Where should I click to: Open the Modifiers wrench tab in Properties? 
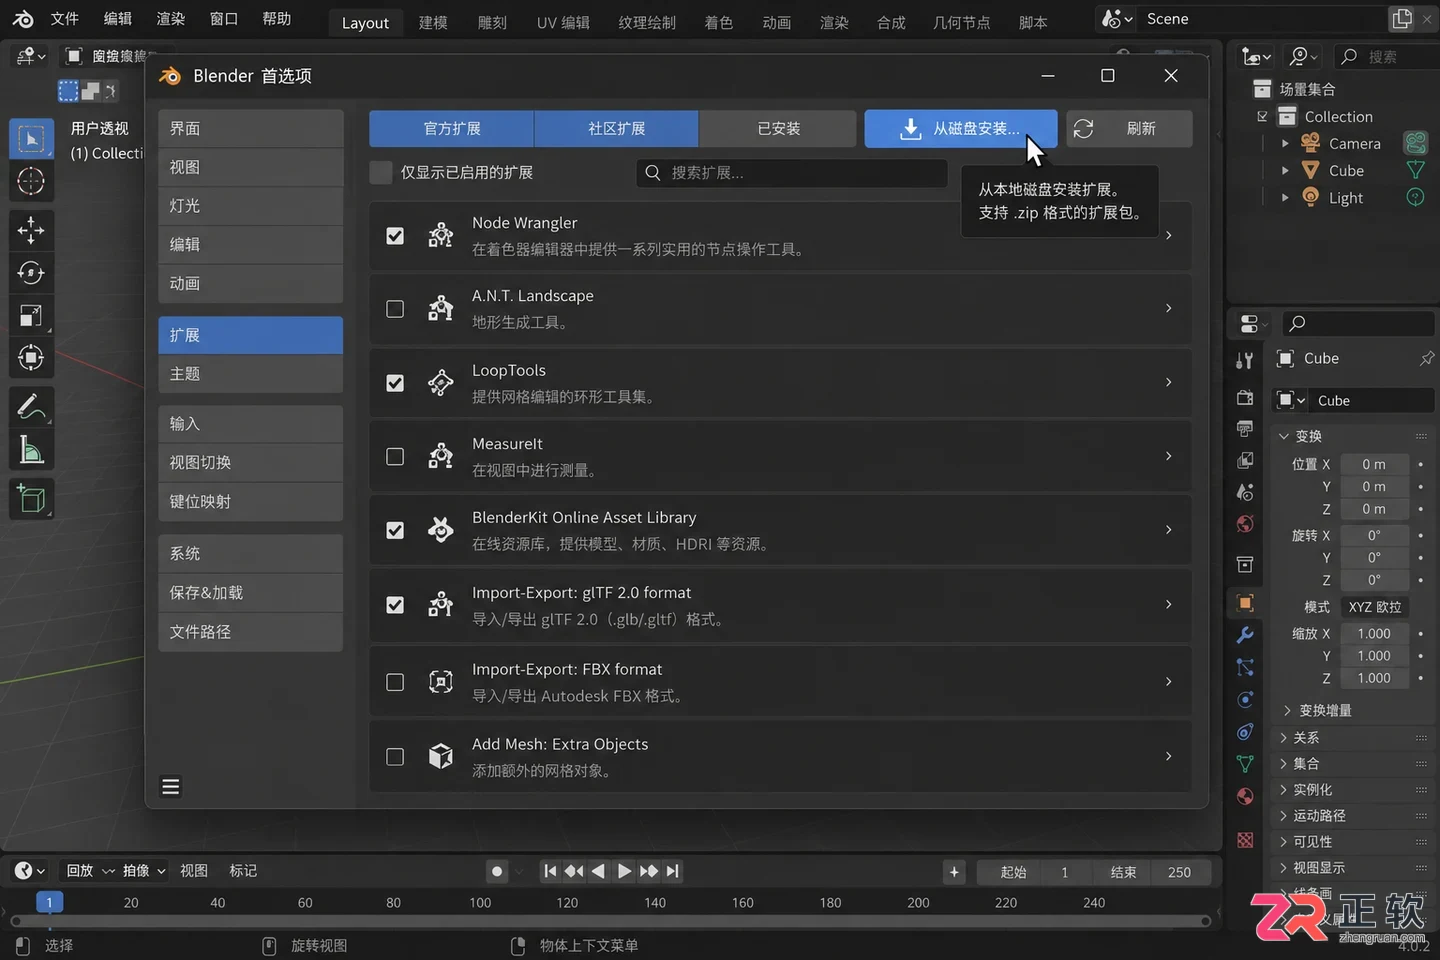tap(1245, 635)
